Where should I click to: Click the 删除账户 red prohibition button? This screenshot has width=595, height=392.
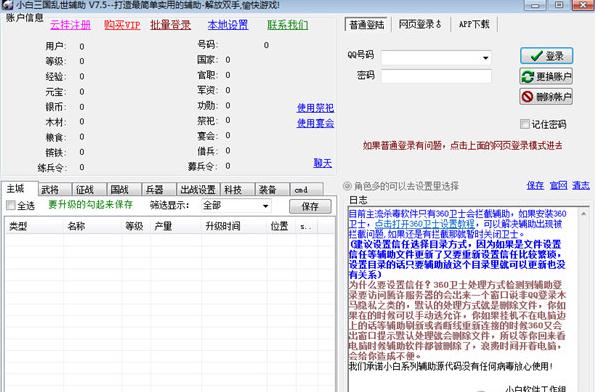coord(546,97)
